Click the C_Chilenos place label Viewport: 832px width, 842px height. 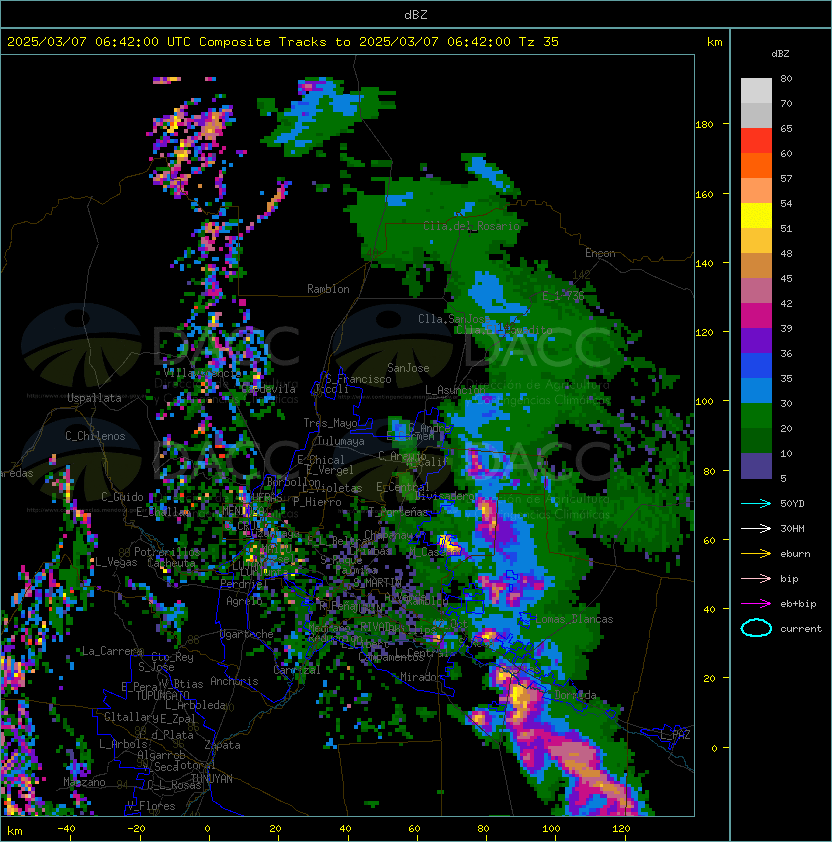95,436
